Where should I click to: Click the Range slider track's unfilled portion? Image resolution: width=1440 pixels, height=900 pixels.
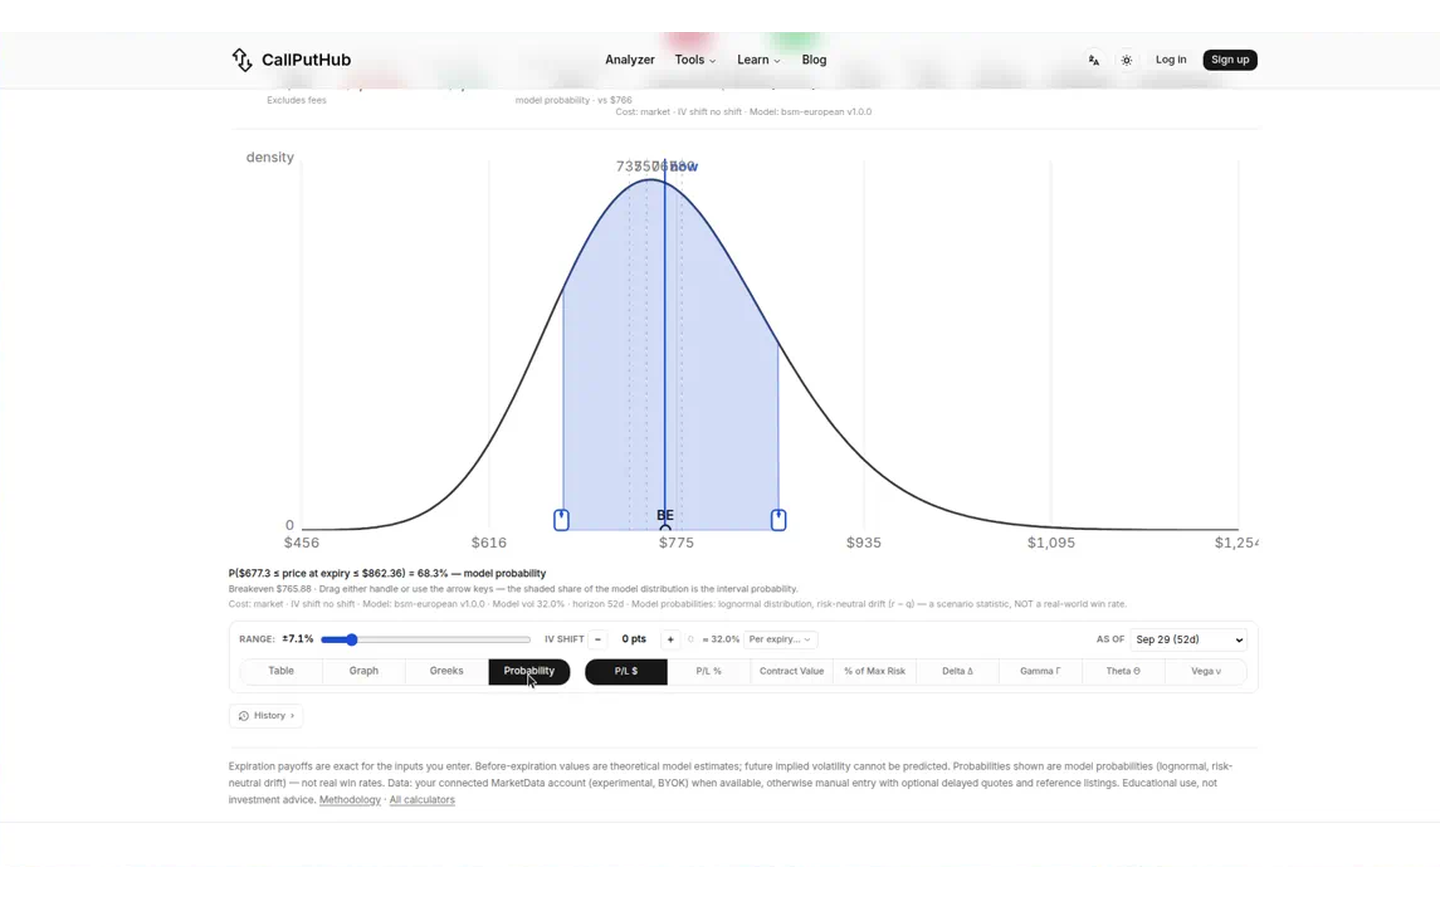tap(444, 639)
